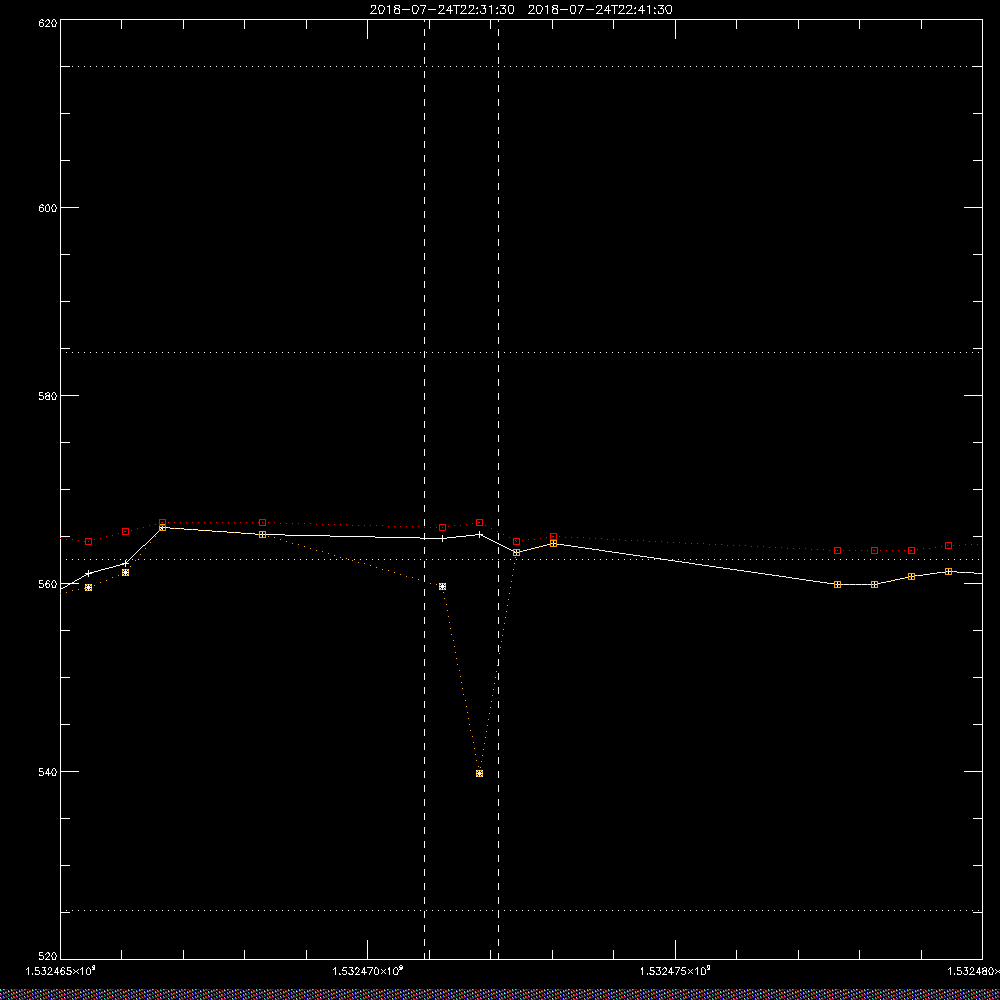Select the 580 y-axis label
1000x1000 pixels.
(x=48, y=395)
